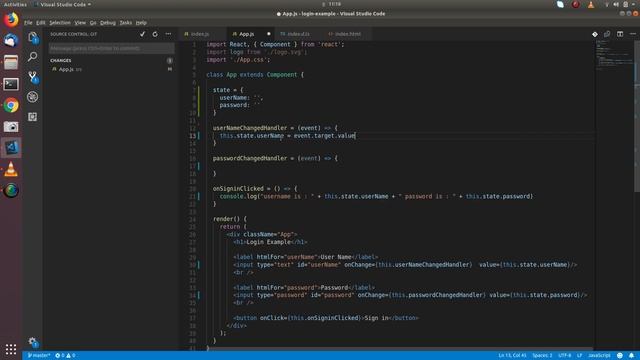The image size is (640, 360).
Task: Launch Firefox from the dock
Action: (x=11, y=20)
